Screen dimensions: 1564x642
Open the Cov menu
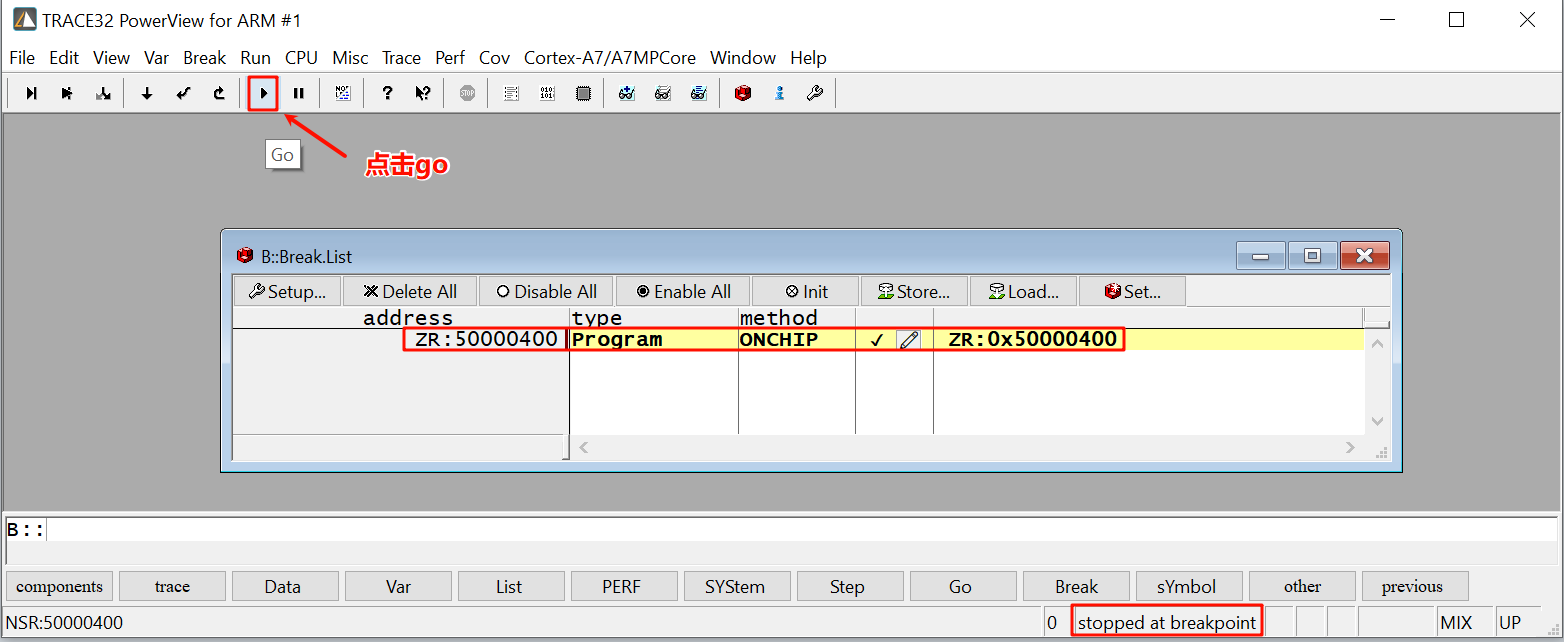(494, 58)
